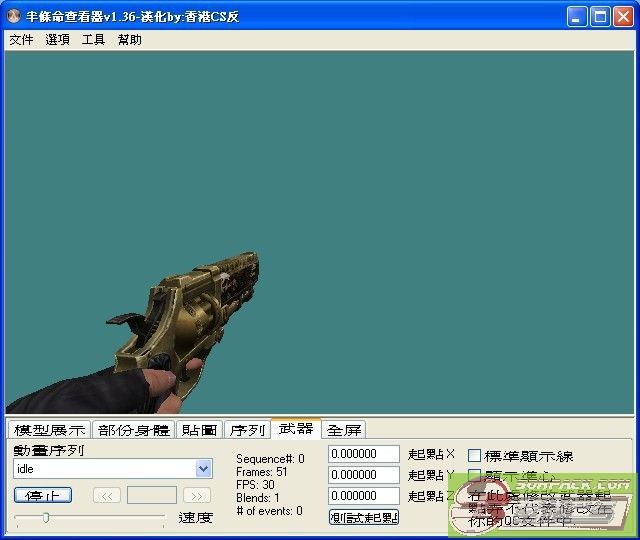The height and width of the screenshot is (540, 640).
Task: Expand the idle animation sequence dropdown
Action: 204,469
